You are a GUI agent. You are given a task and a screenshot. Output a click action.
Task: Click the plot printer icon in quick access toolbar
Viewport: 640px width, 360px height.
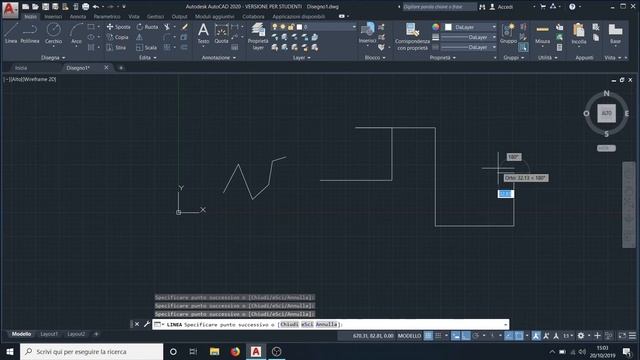click(86, 7)
